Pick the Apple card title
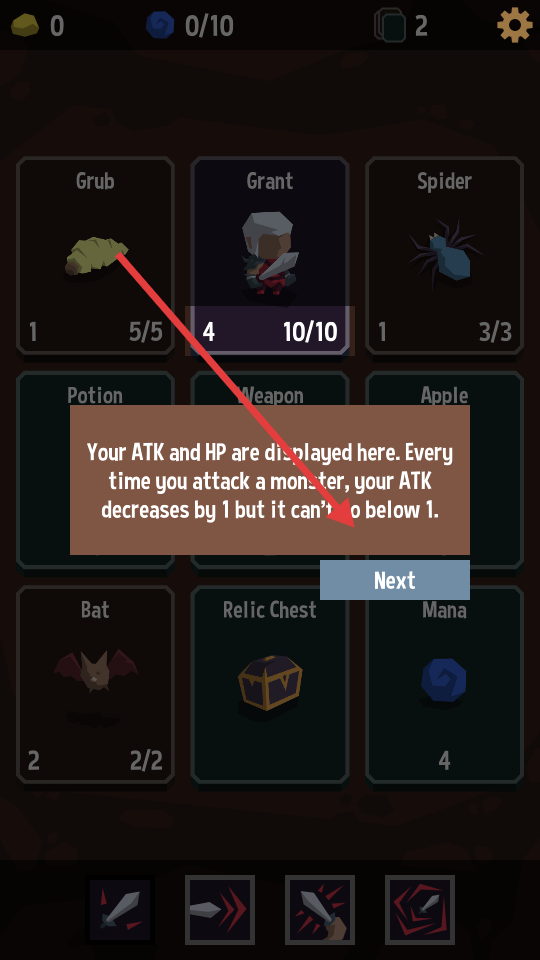The height and width of the screenshot is (960, 540). (x=444, y=395)
